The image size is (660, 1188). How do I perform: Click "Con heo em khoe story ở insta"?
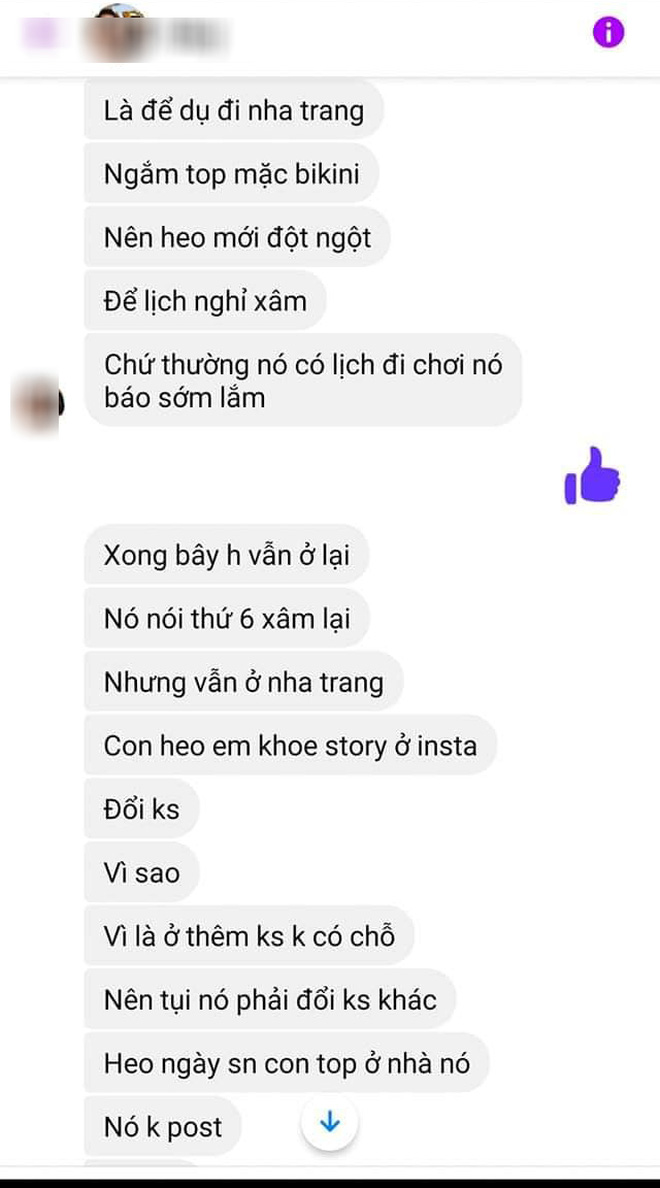tap(290, 746)
